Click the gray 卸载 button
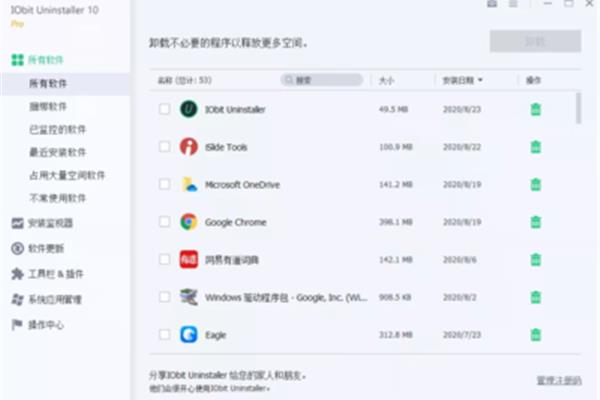600x400 pixels. tap(535, 41)
